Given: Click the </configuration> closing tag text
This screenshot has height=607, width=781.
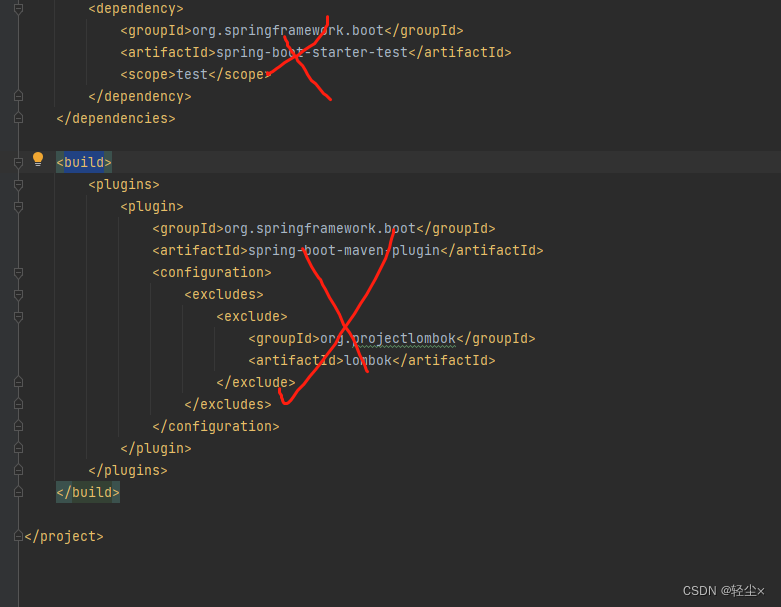Looking at the screenshot, I should 216,427.
